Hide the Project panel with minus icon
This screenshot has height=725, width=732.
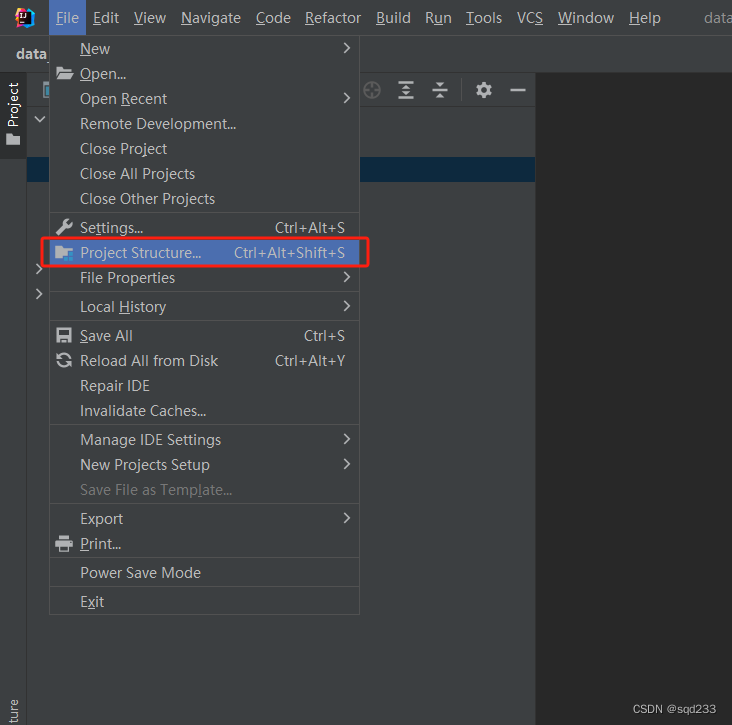518,90
